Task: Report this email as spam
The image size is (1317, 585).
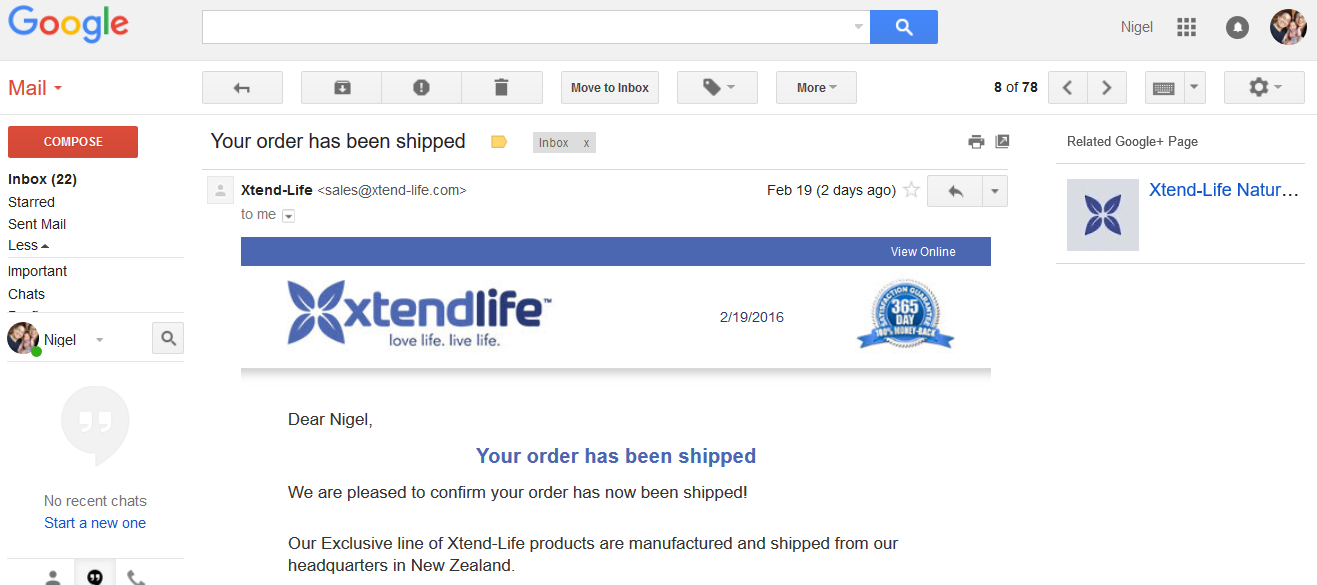Action: point(421,88)
